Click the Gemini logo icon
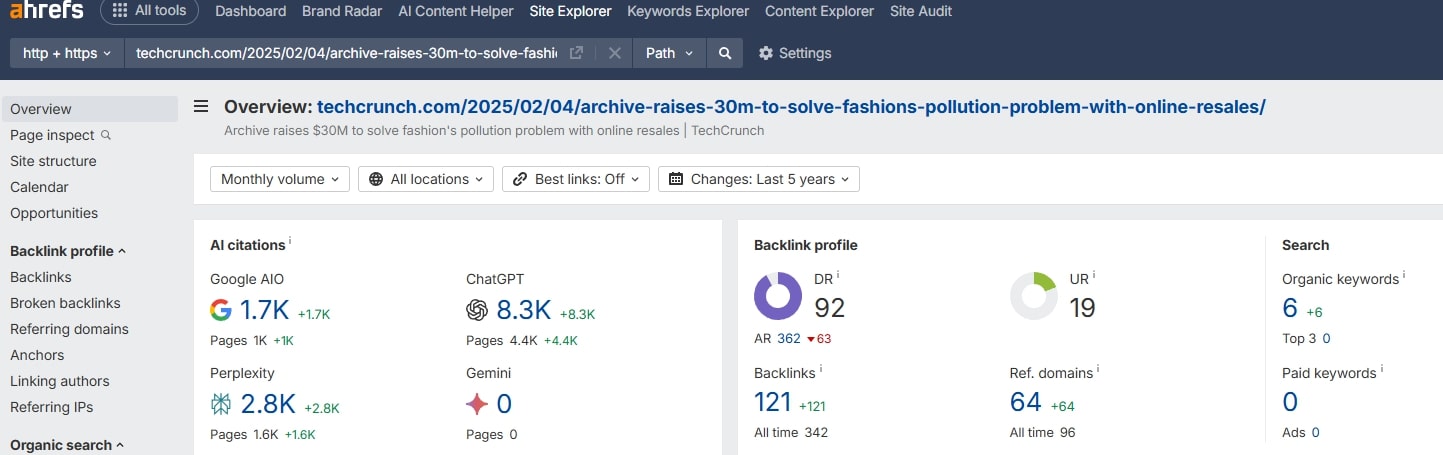 [477, 404]
